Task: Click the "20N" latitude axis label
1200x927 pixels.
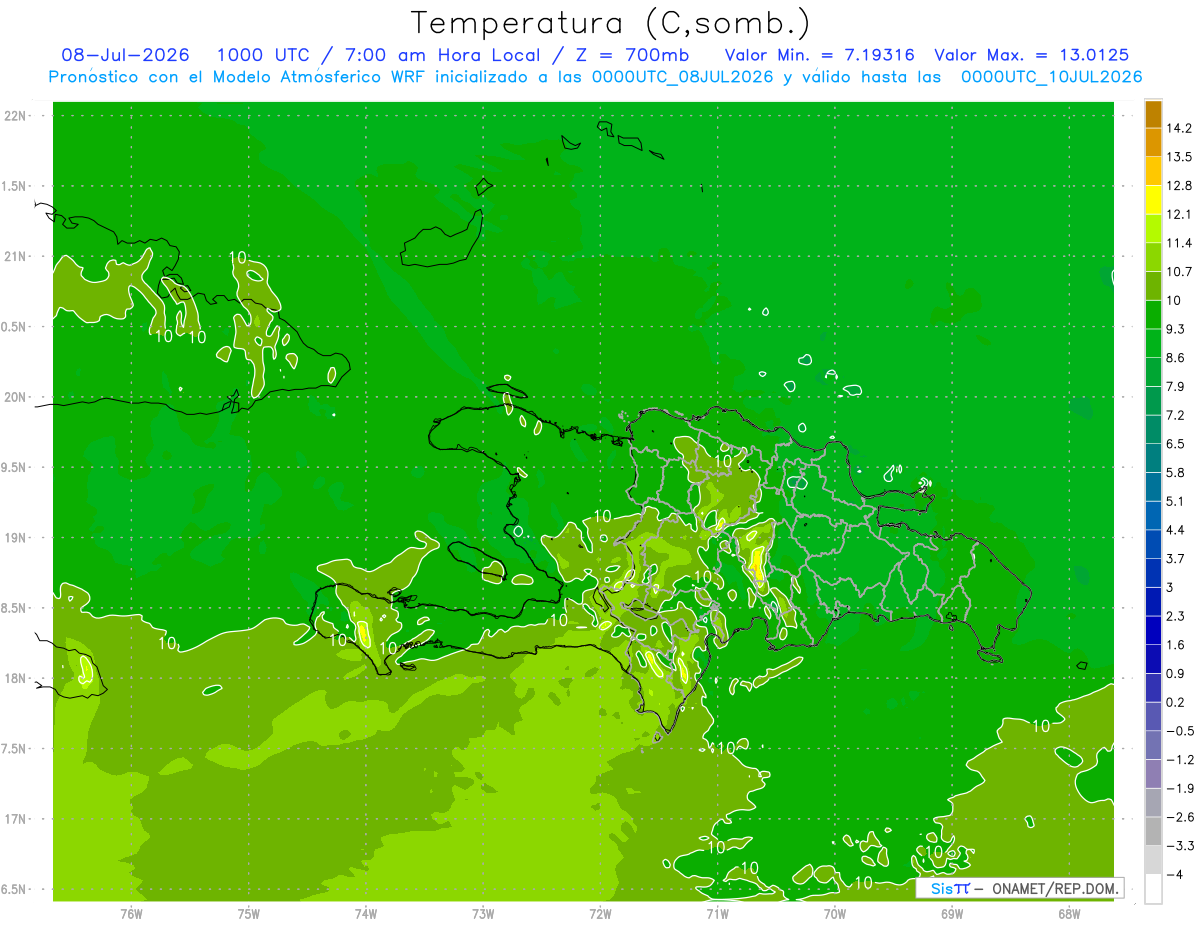Action: point(16,397)
